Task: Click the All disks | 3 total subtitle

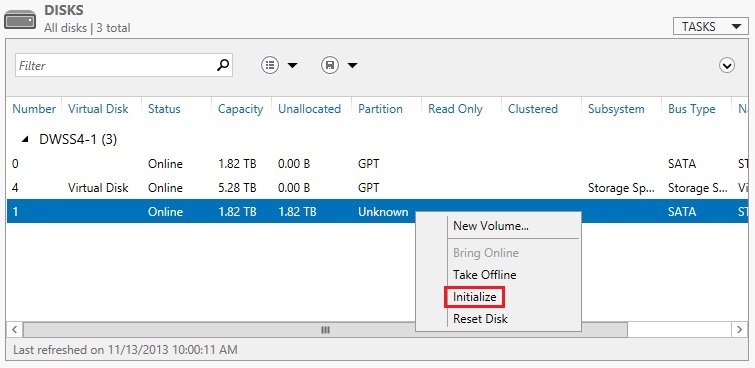Action: tap(87, 28)
